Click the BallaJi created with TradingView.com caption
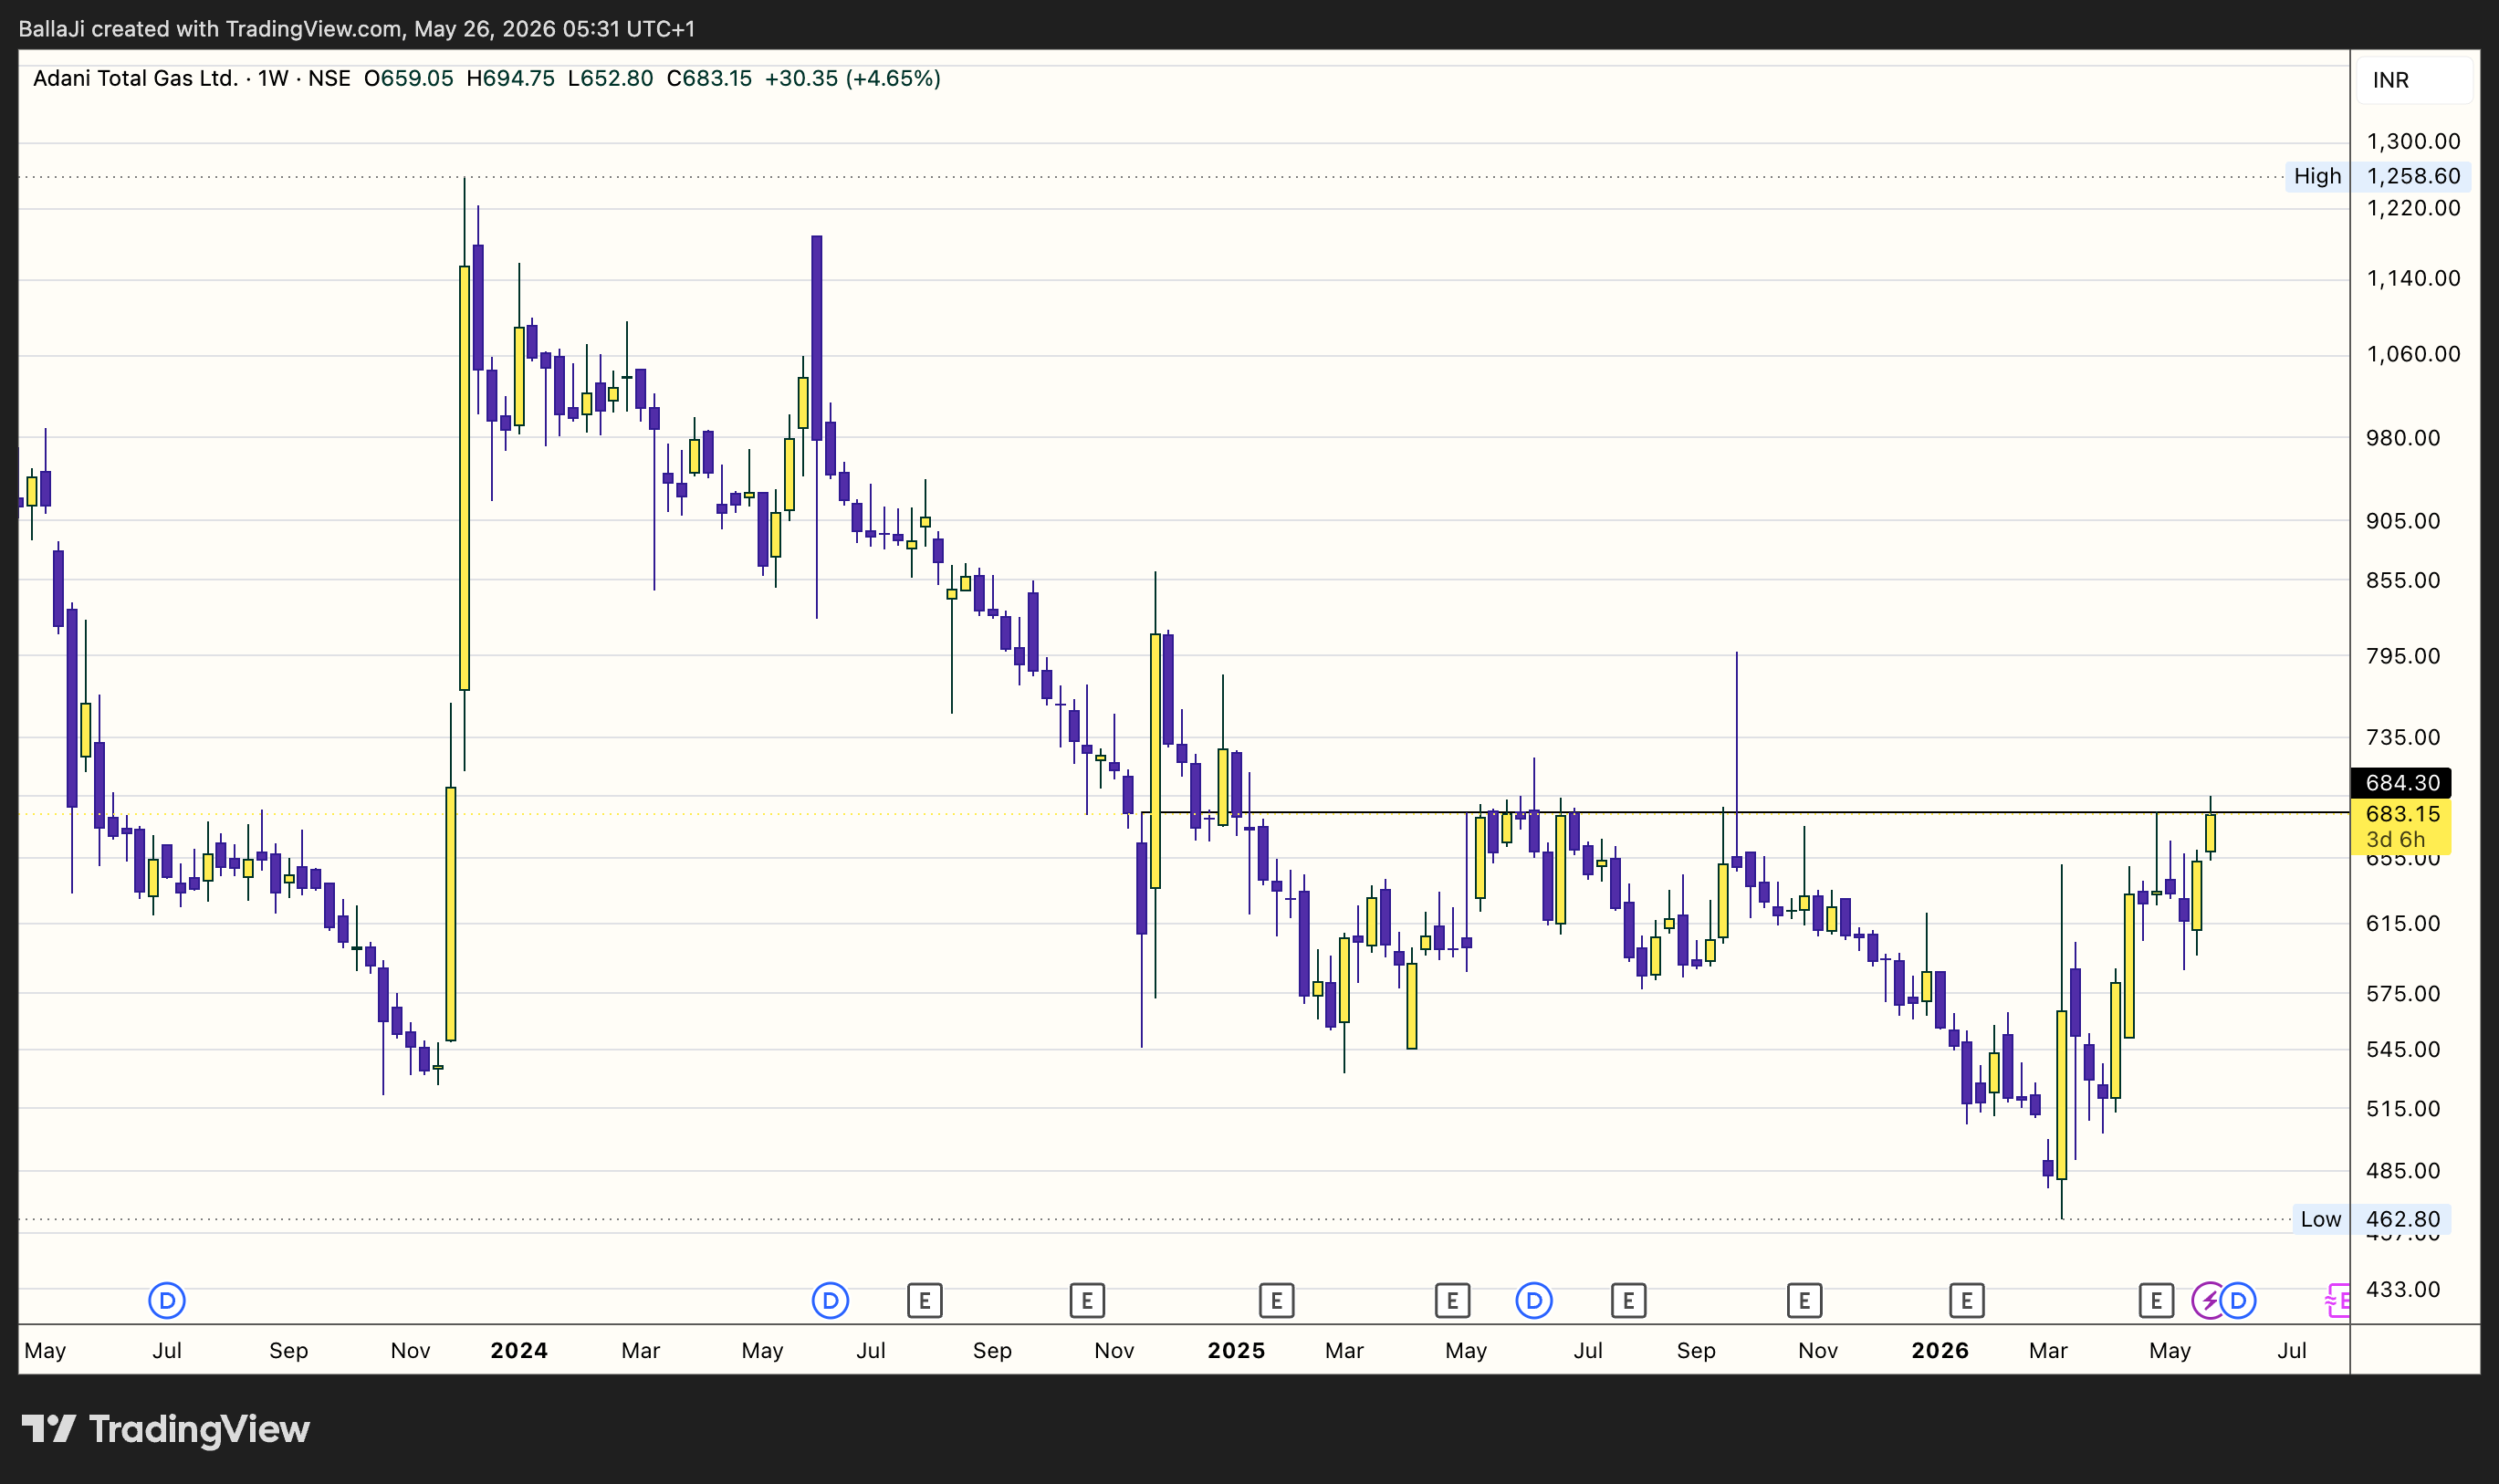This screenshot has width=2499, height=1484. coord(357,29)
